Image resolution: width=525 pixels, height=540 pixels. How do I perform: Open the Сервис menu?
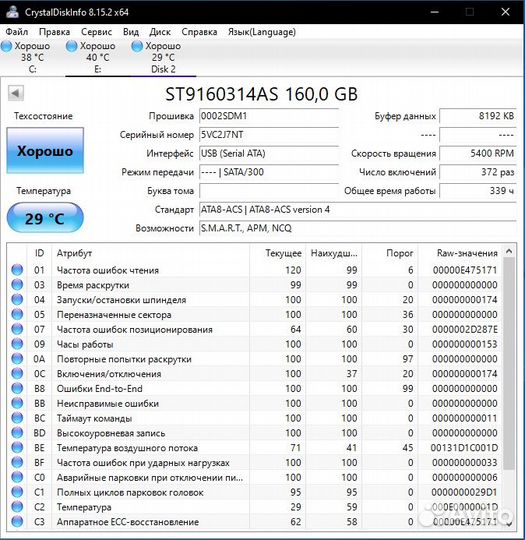tap(96, 32)
